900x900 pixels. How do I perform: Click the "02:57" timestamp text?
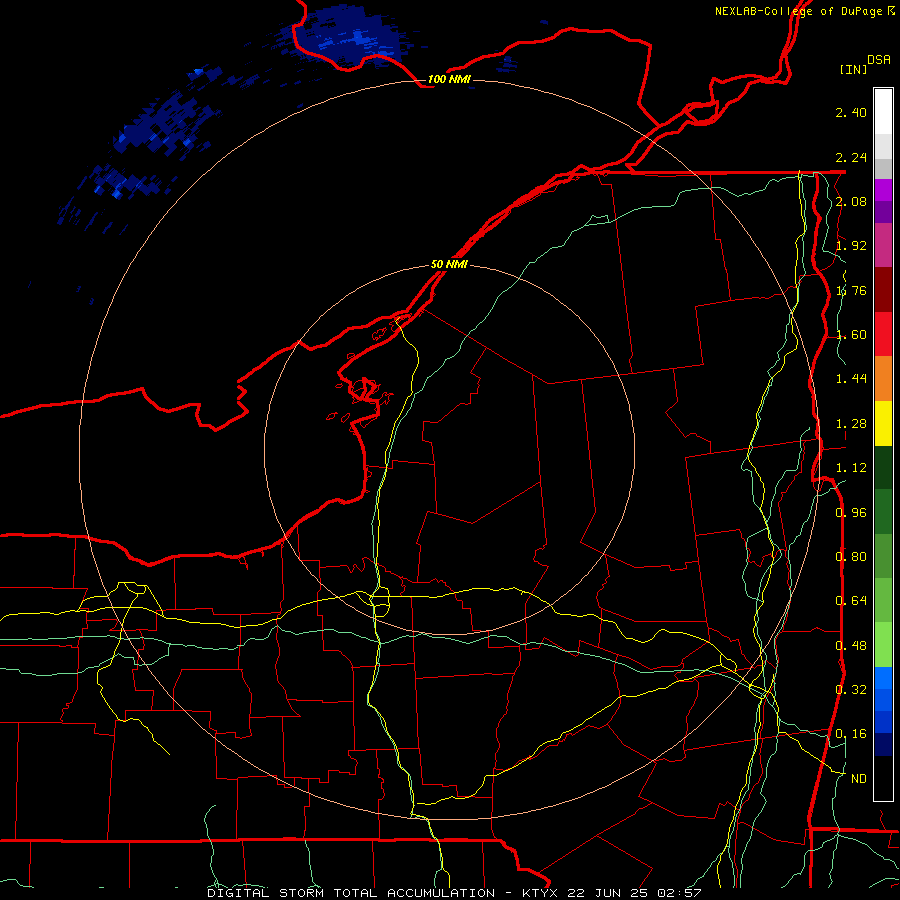click(680, 893)
